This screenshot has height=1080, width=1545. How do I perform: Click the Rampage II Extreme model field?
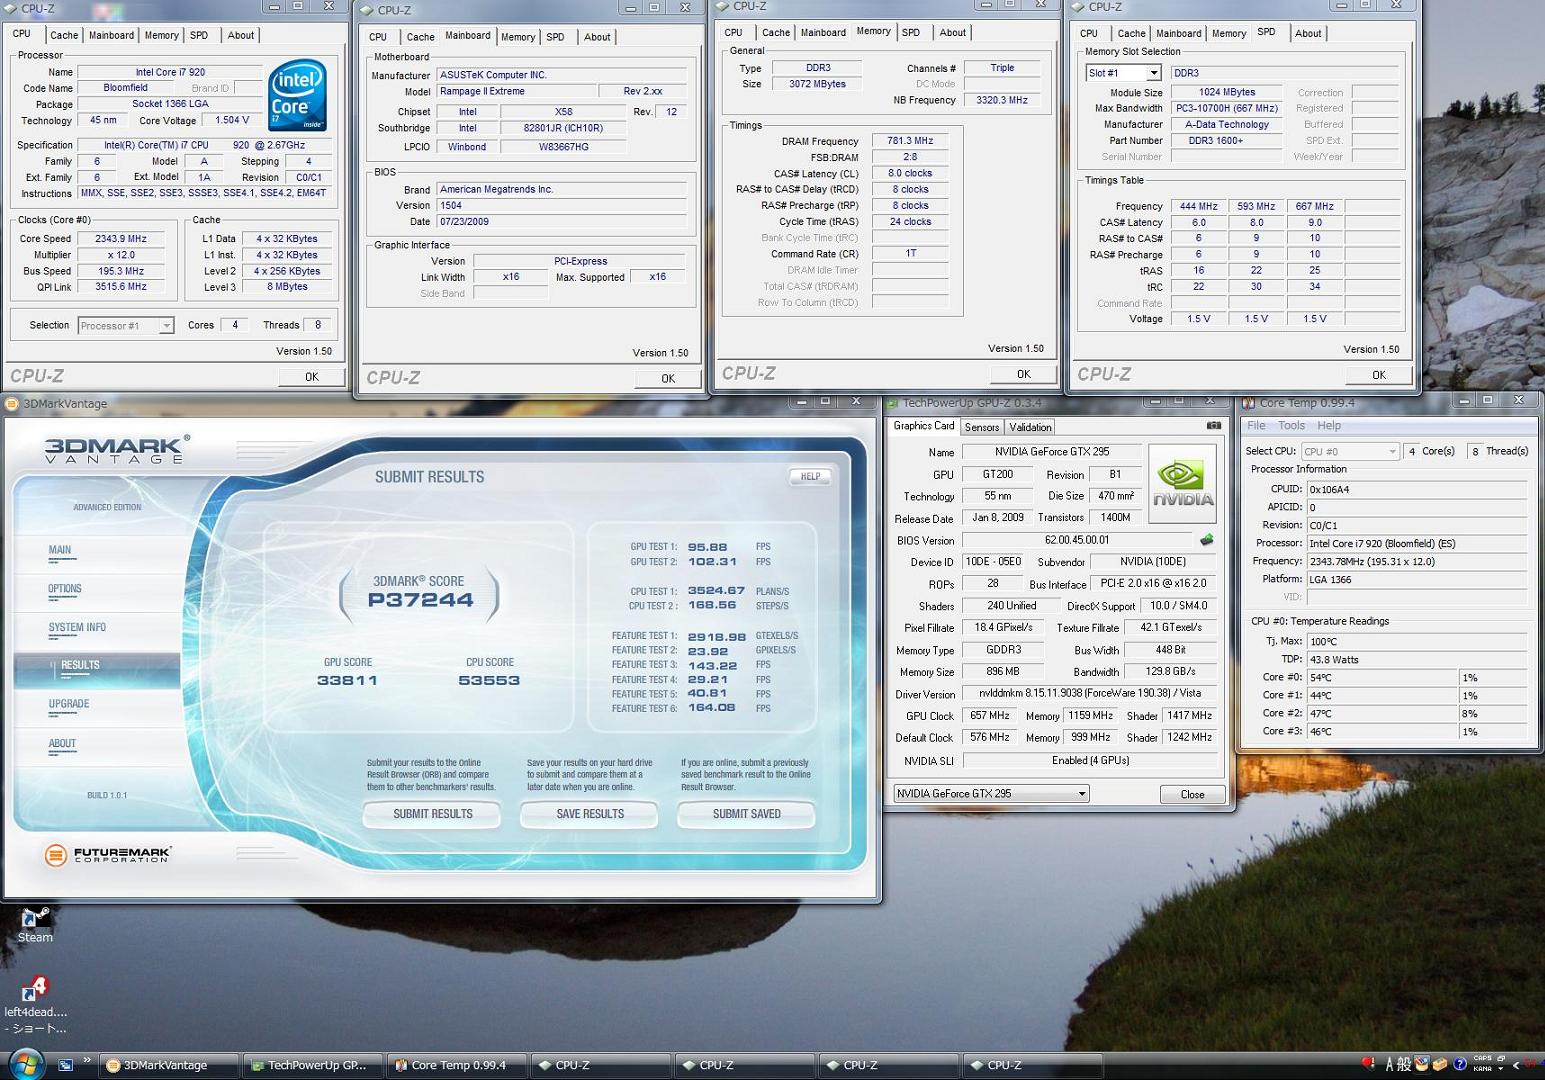(516, 91)
